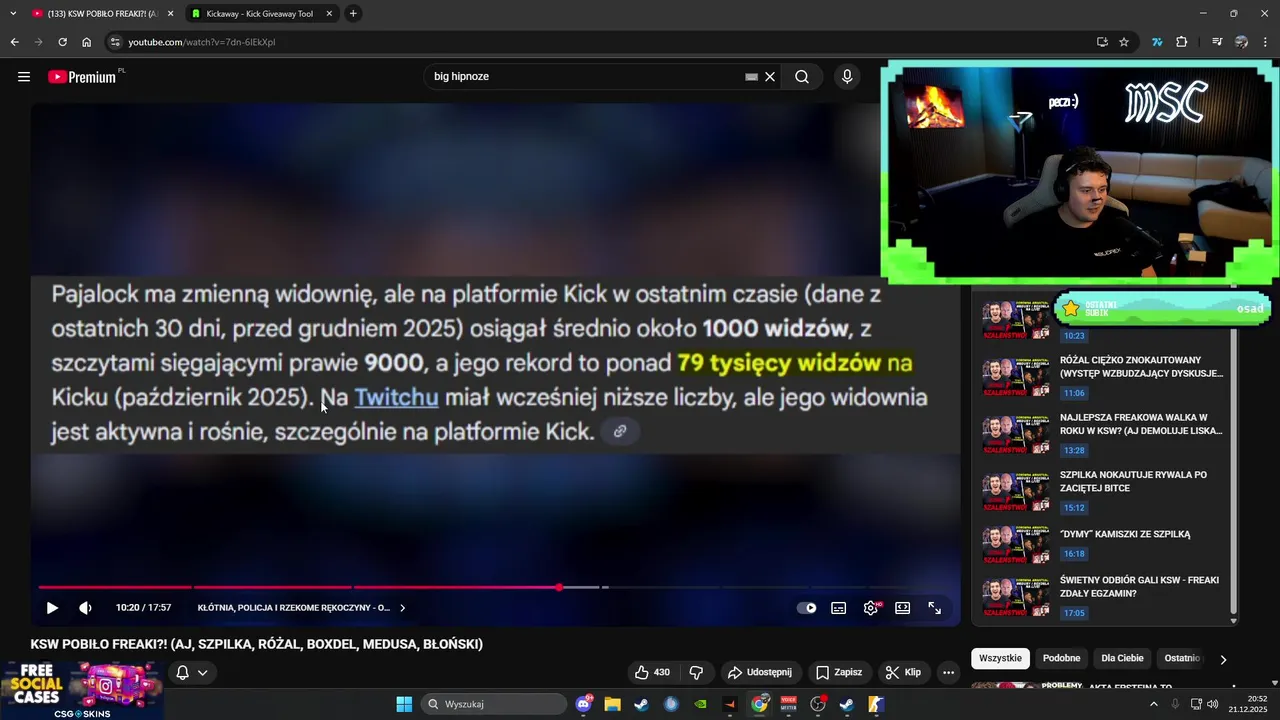The image size is (1280, 720).
Task: Open chapter "DYMY" KAMISZKI ZE SZPILKĄ
Action: pyautogui.click(x=1125, y=534)
